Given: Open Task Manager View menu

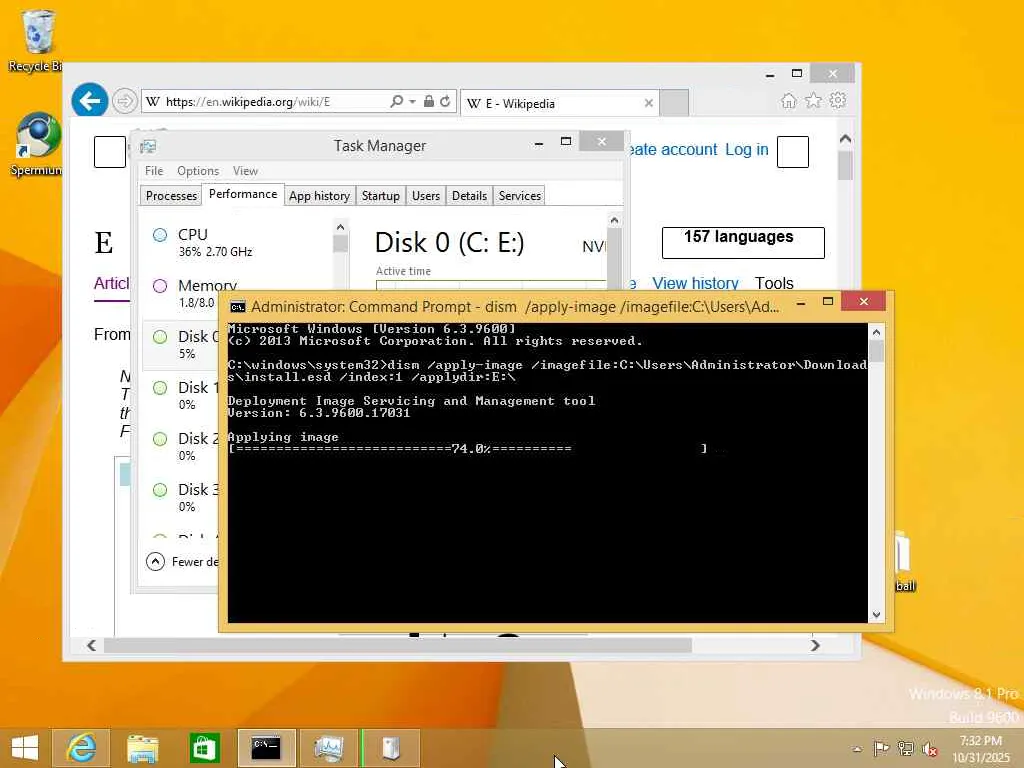Looking at the screenshot, I should coord(245,171).
